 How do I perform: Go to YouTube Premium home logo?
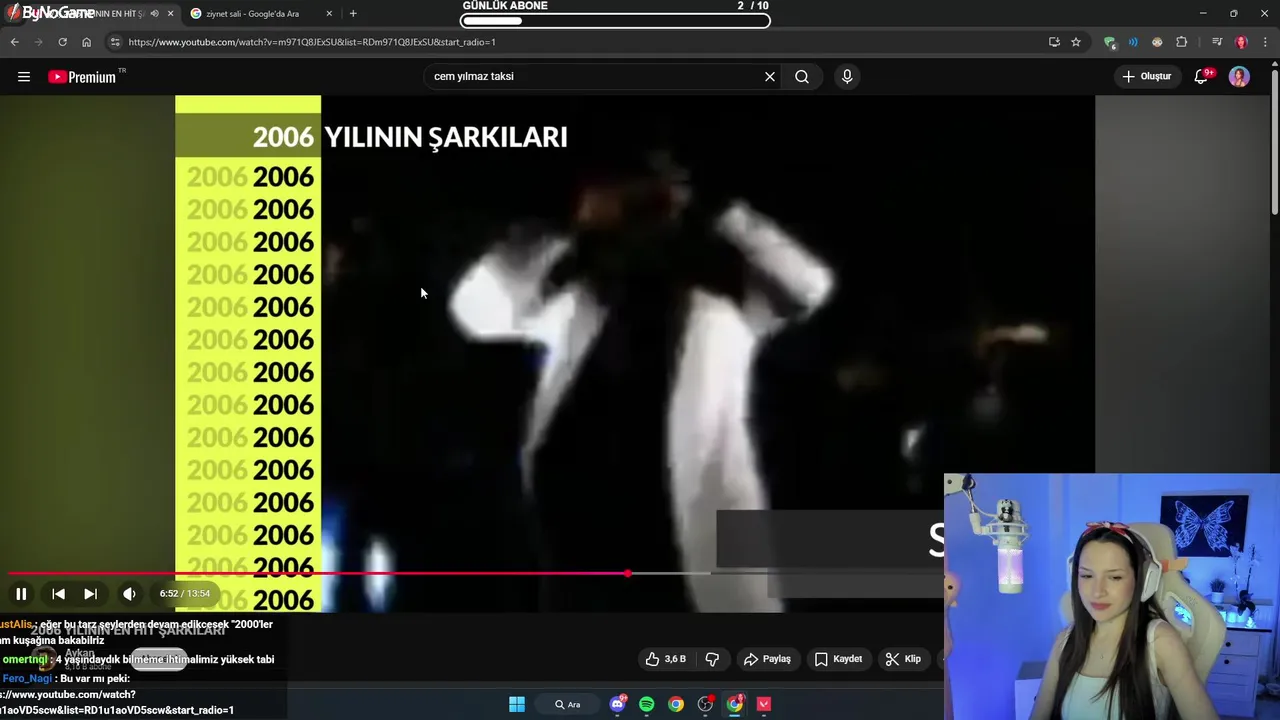(x=84, y=77)
